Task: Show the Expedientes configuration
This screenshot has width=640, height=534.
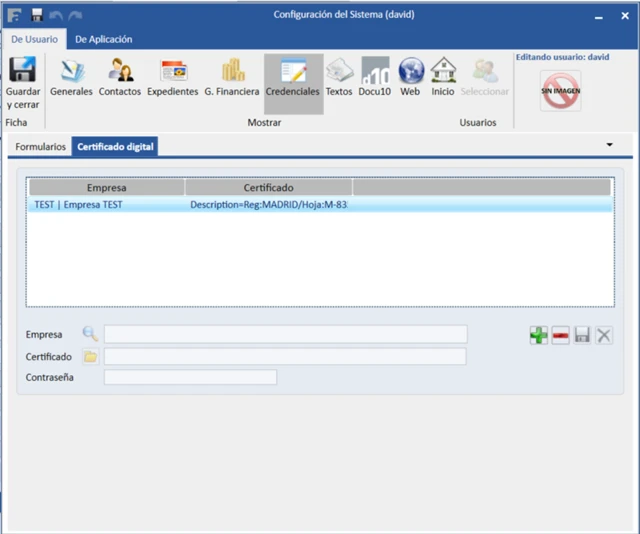Action: pyautogui.click(x=173, y=78)
